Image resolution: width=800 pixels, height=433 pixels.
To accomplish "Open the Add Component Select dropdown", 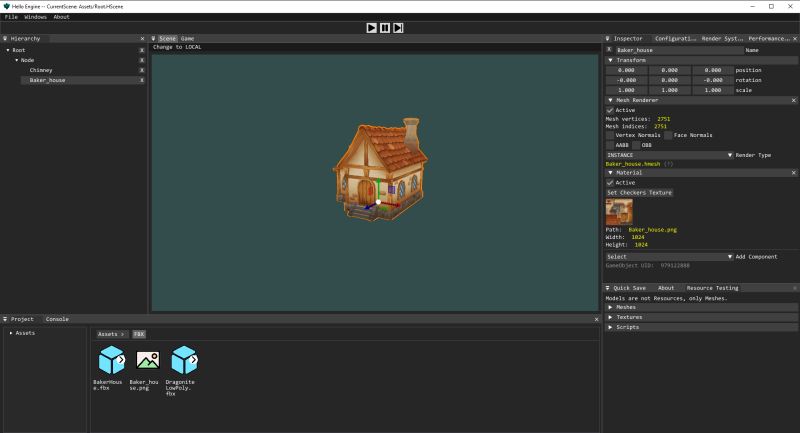I will pos(669,257).
